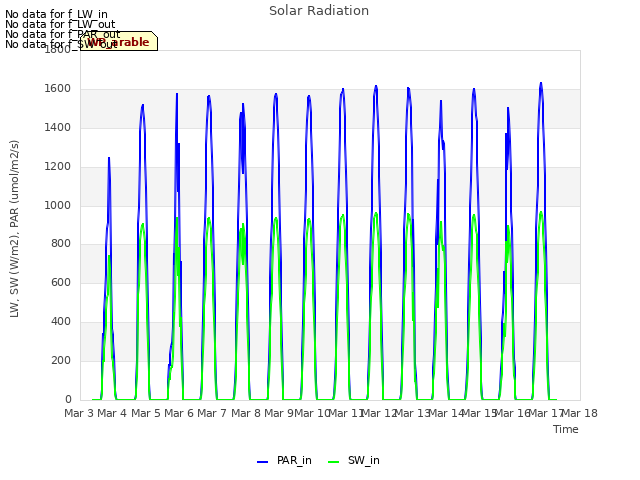Click the 600 y-axis tick label

pyautogui.click(x=61, y=282)
